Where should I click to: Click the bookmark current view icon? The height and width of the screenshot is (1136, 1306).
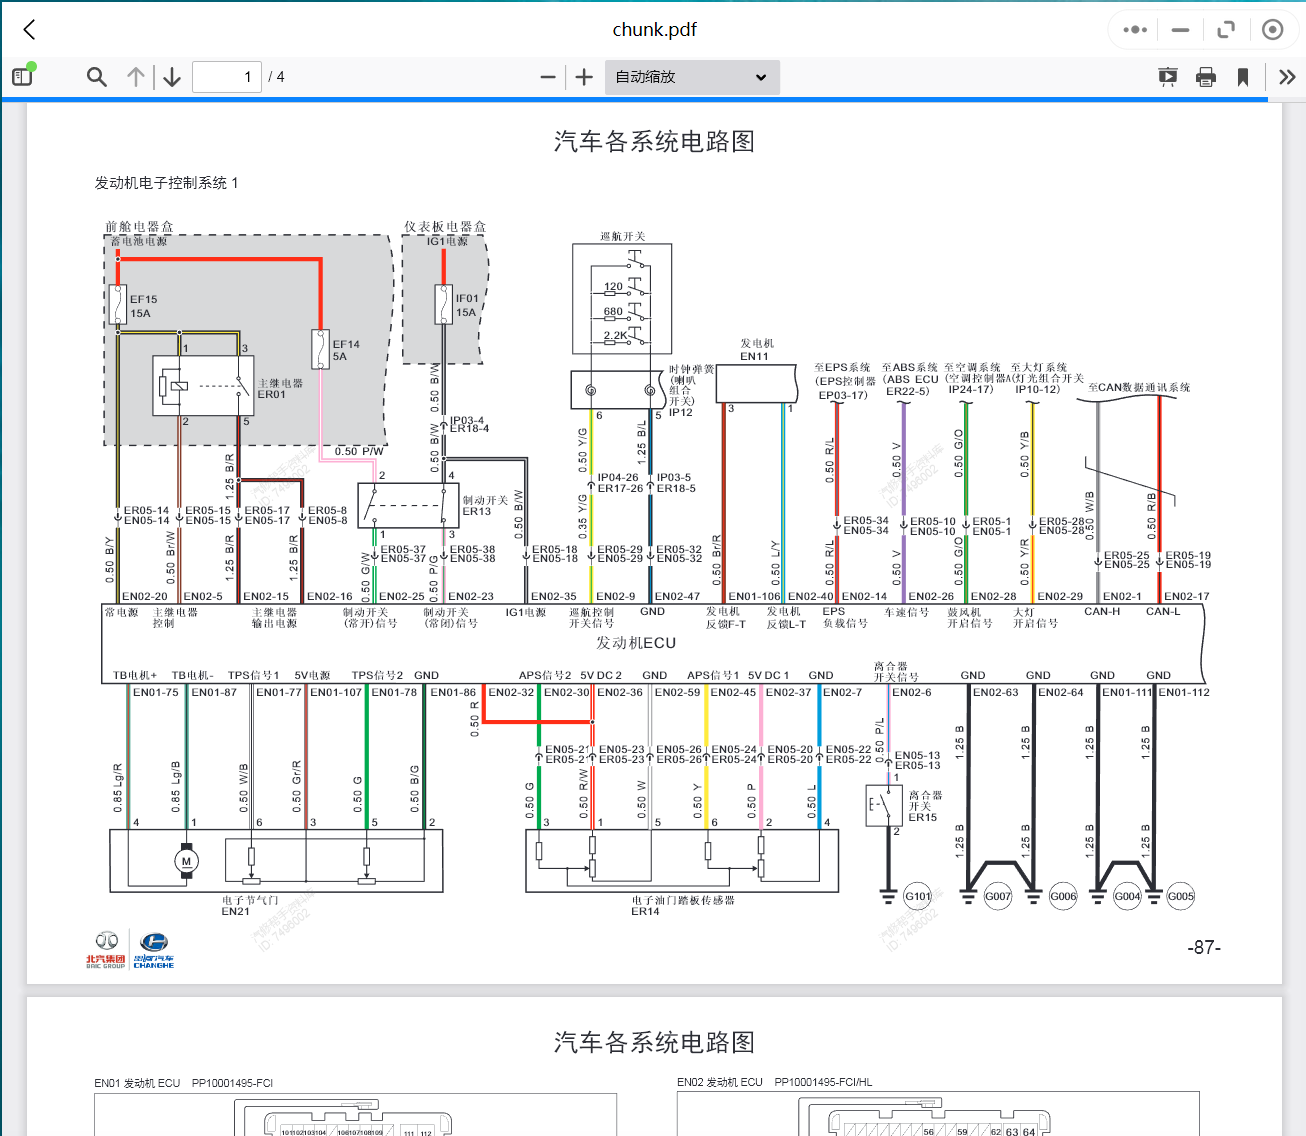[x=1243, y=77]
